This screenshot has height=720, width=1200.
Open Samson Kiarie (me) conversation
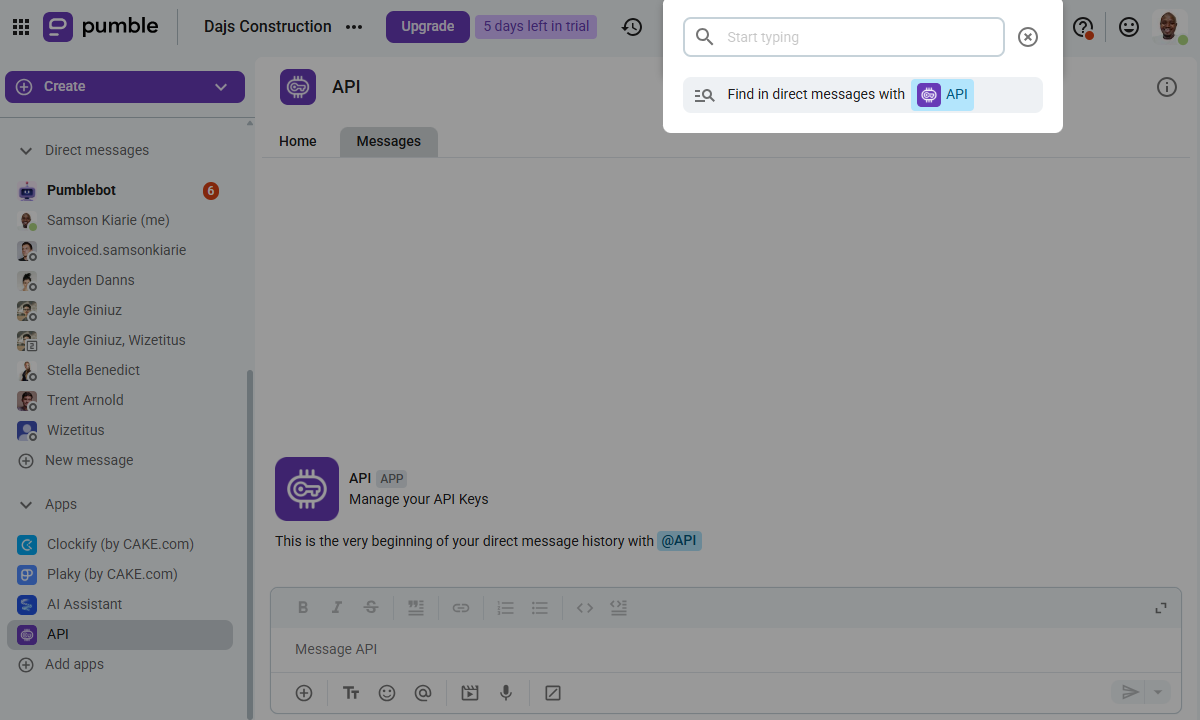coord(122,220)
